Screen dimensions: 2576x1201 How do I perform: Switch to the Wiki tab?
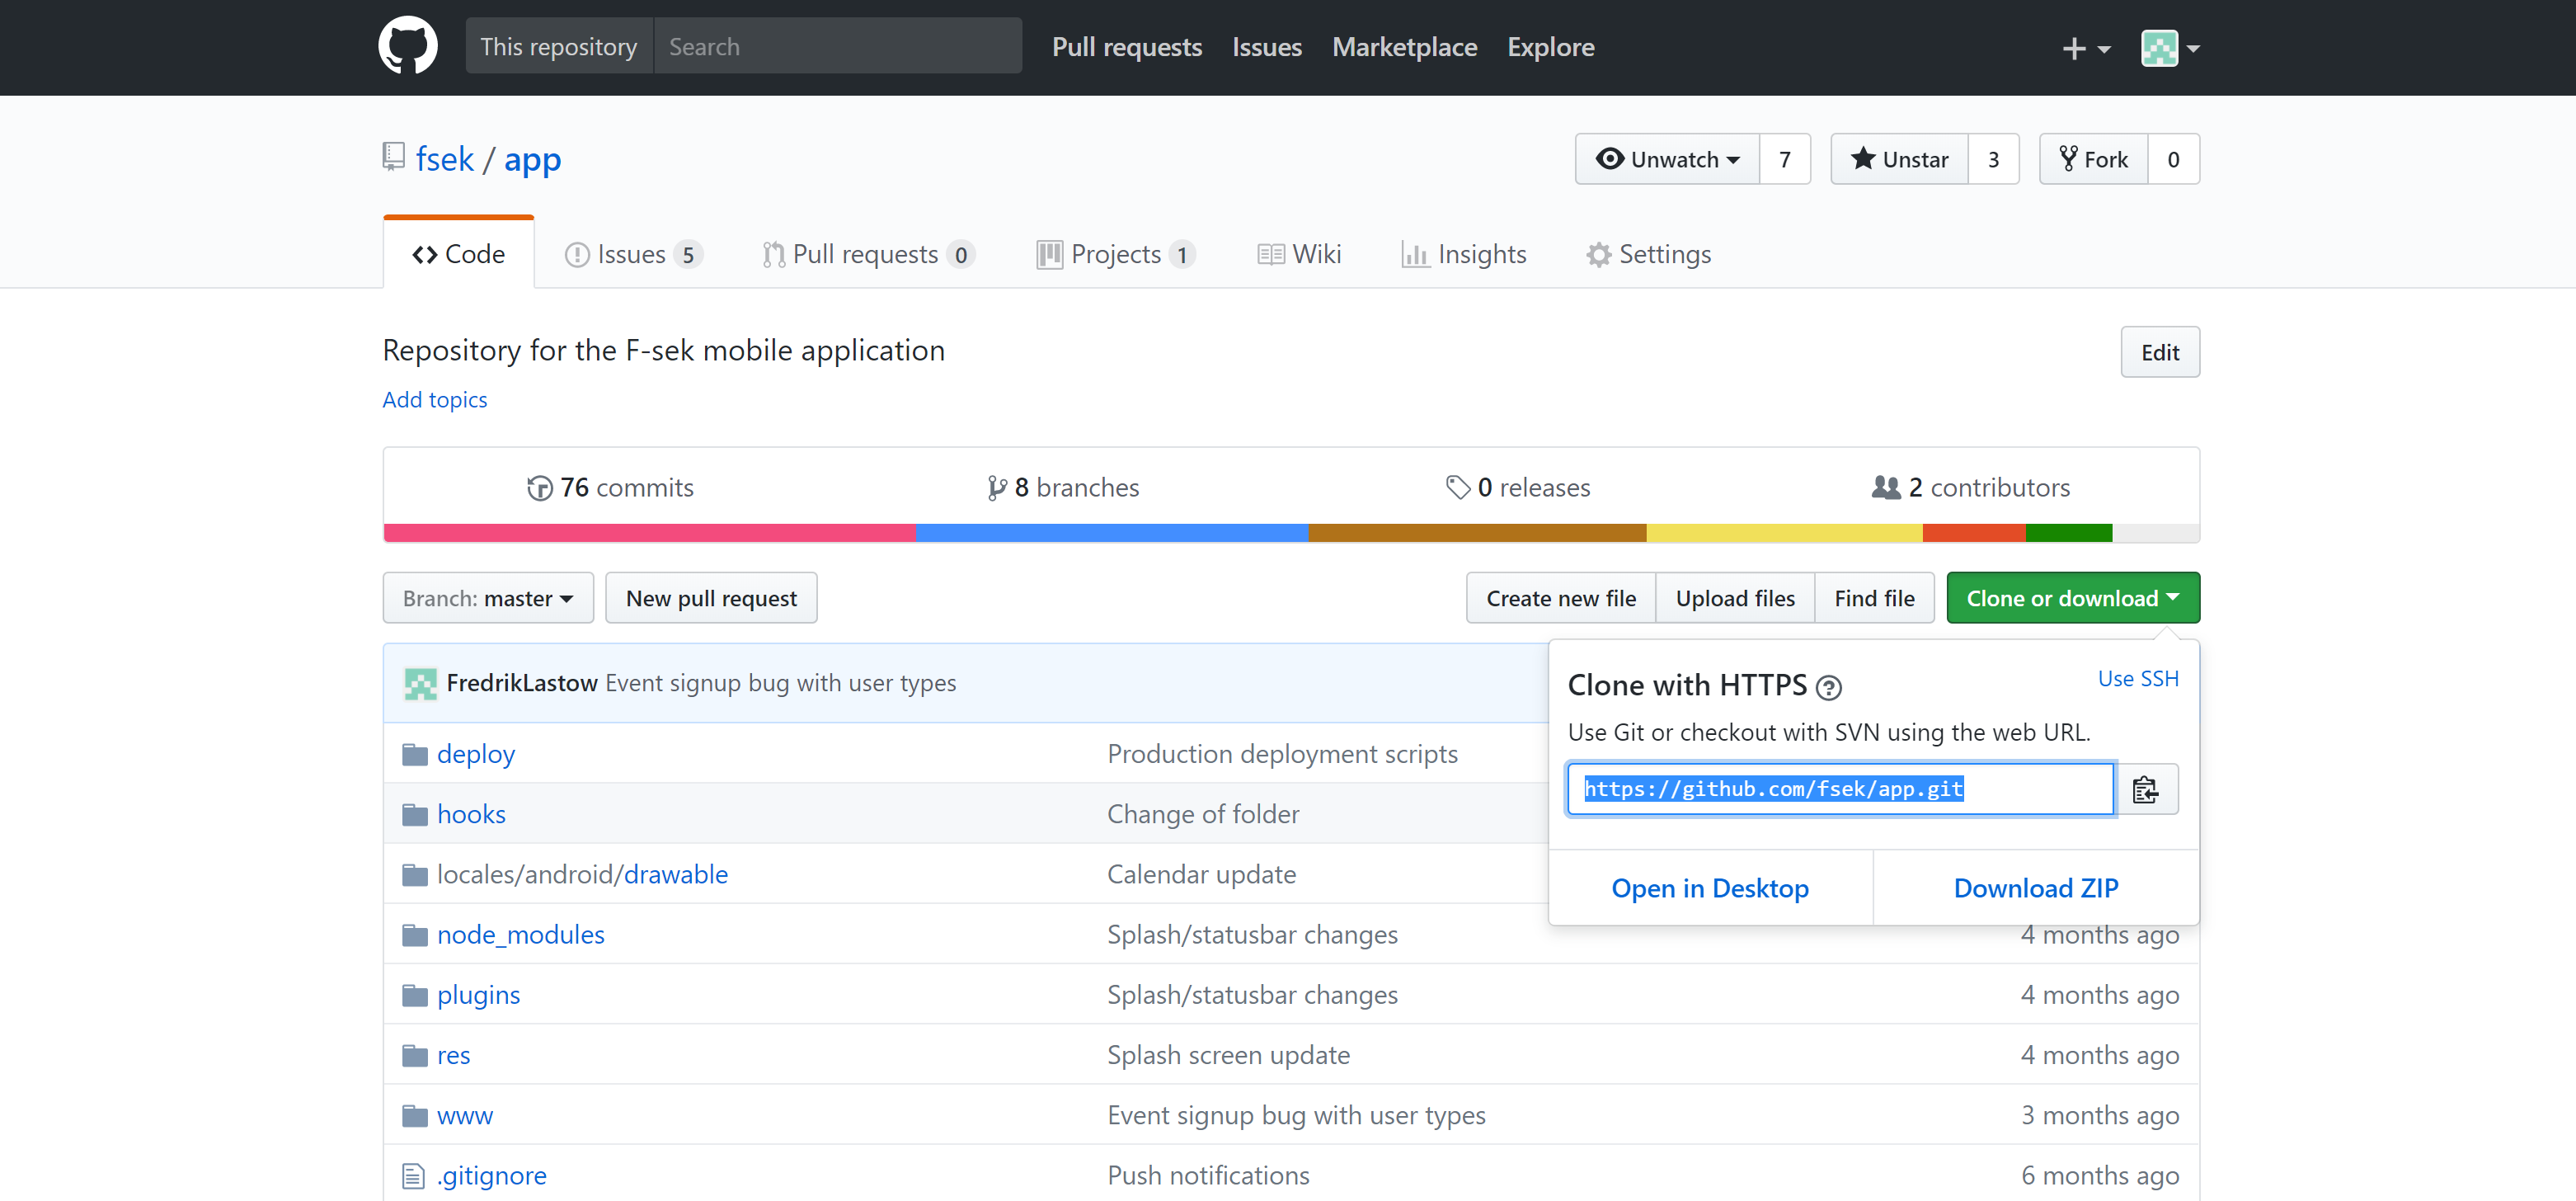[1316, 253]
